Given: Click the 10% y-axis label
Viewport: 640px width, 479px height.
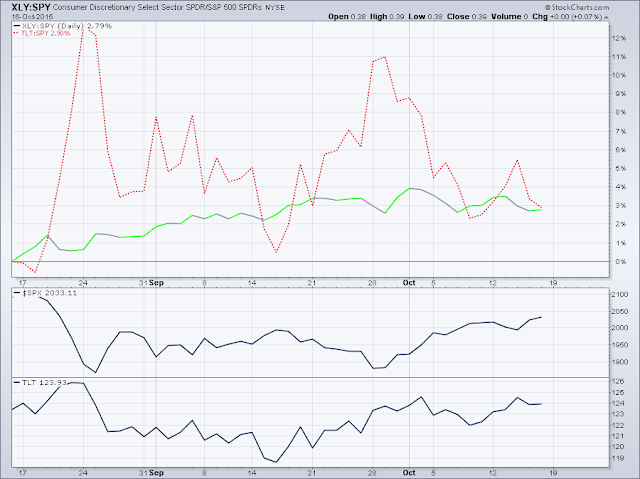Looking at the screenshot, I should pyautogui.click(x=618, y=75).
